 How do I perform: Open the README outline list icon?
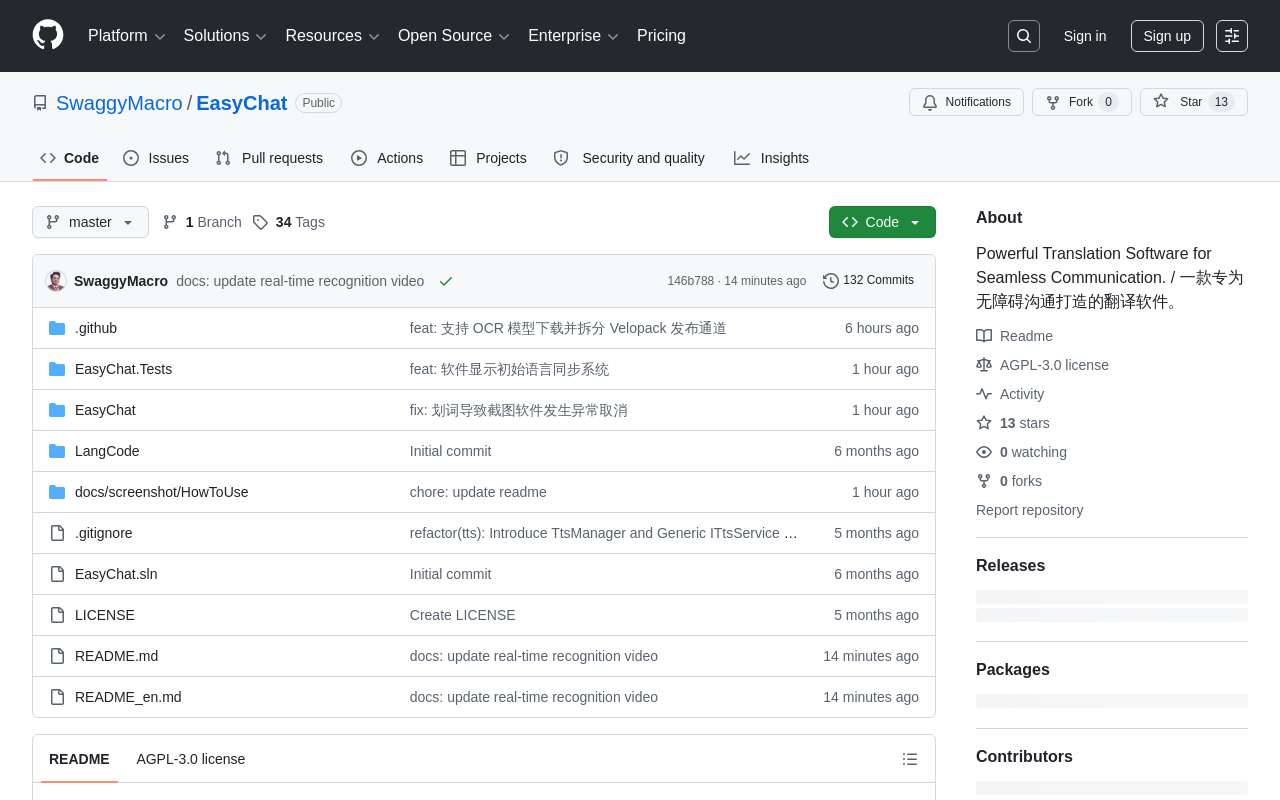(910, 759)
